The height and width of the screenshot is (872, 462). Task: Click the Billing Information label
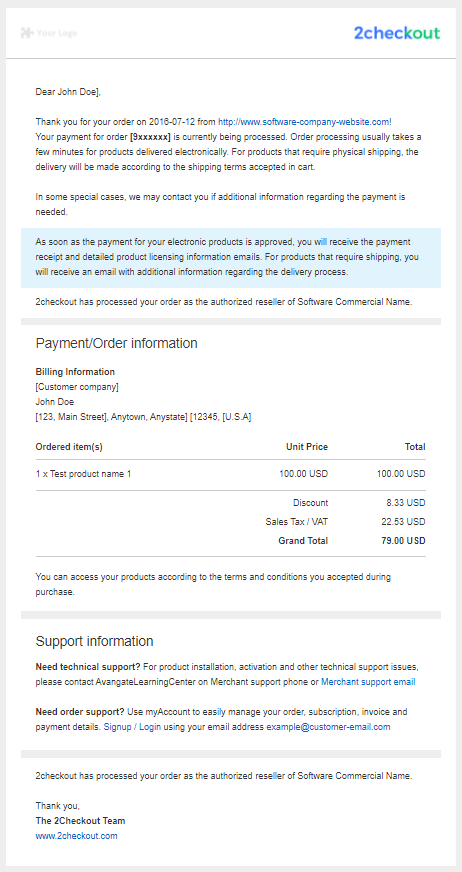click(75, 371)
